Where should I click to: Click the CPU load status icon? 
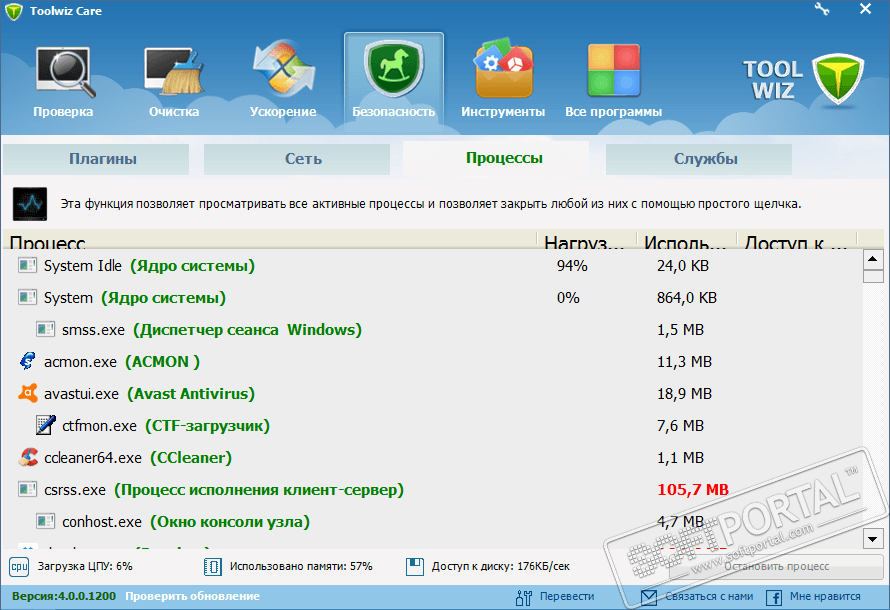tap(19, 567)
